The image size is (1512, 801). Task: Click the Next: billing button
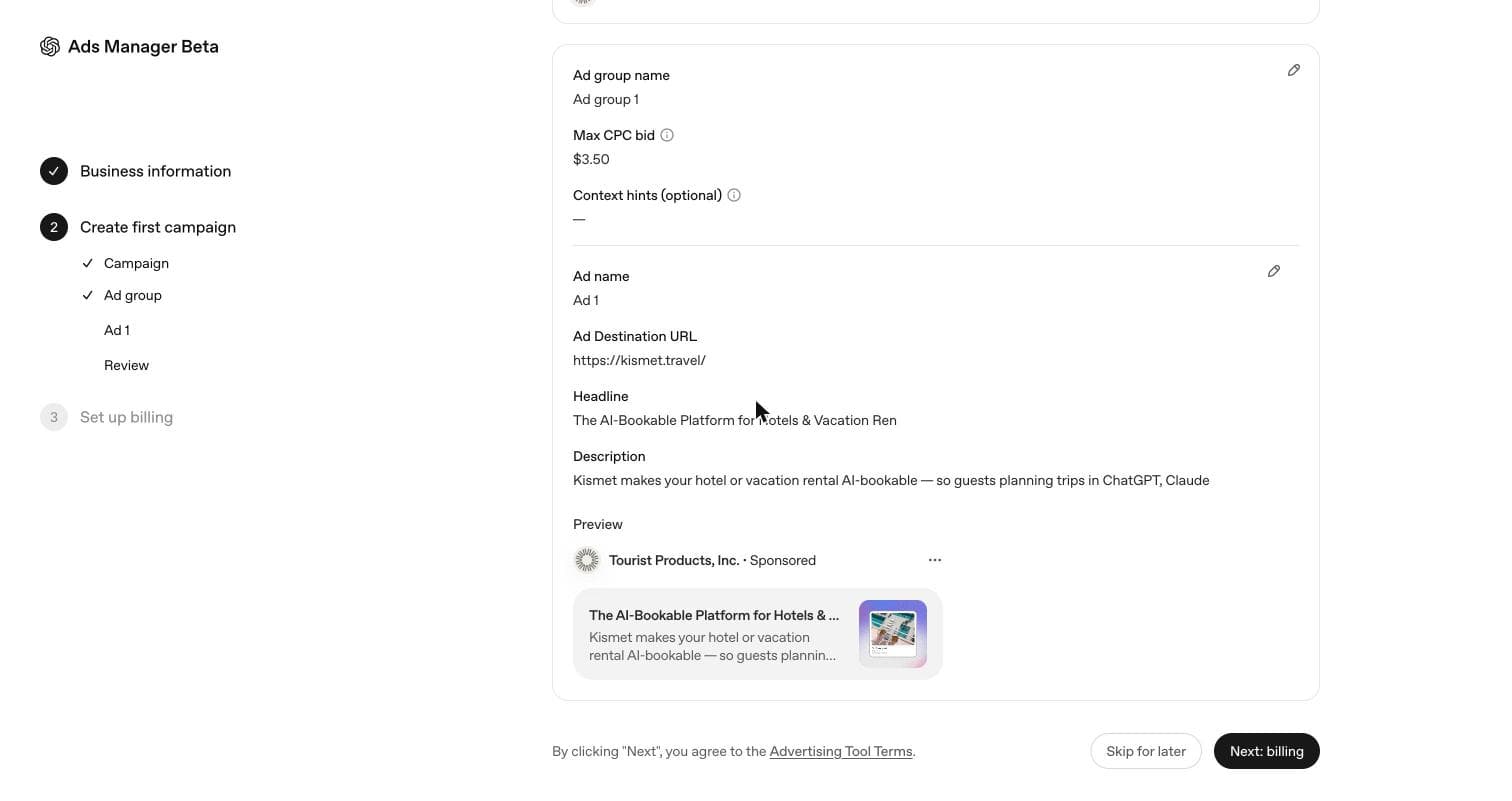[1267, 751]
